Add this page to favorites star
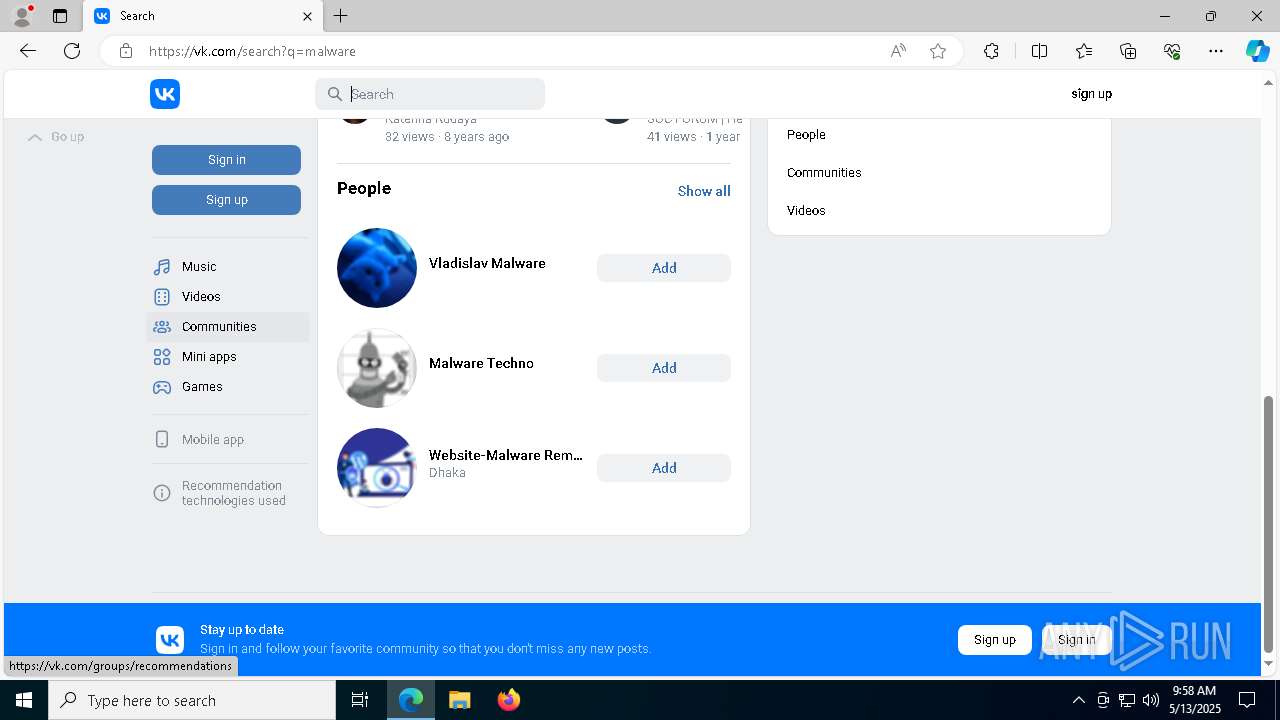Image resolution: width=1280 pixels, height=720 pixels. pos(938,51)
